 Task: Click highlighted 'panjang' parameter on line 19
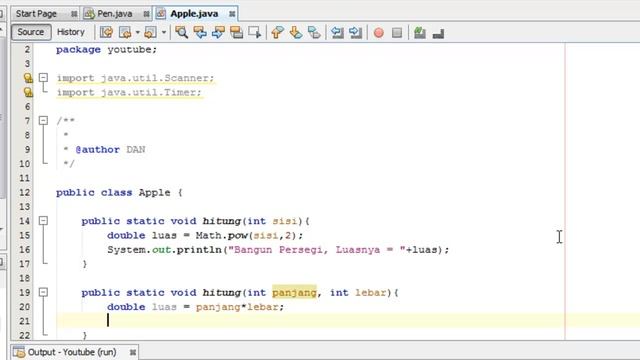click(x=294, y=292)
